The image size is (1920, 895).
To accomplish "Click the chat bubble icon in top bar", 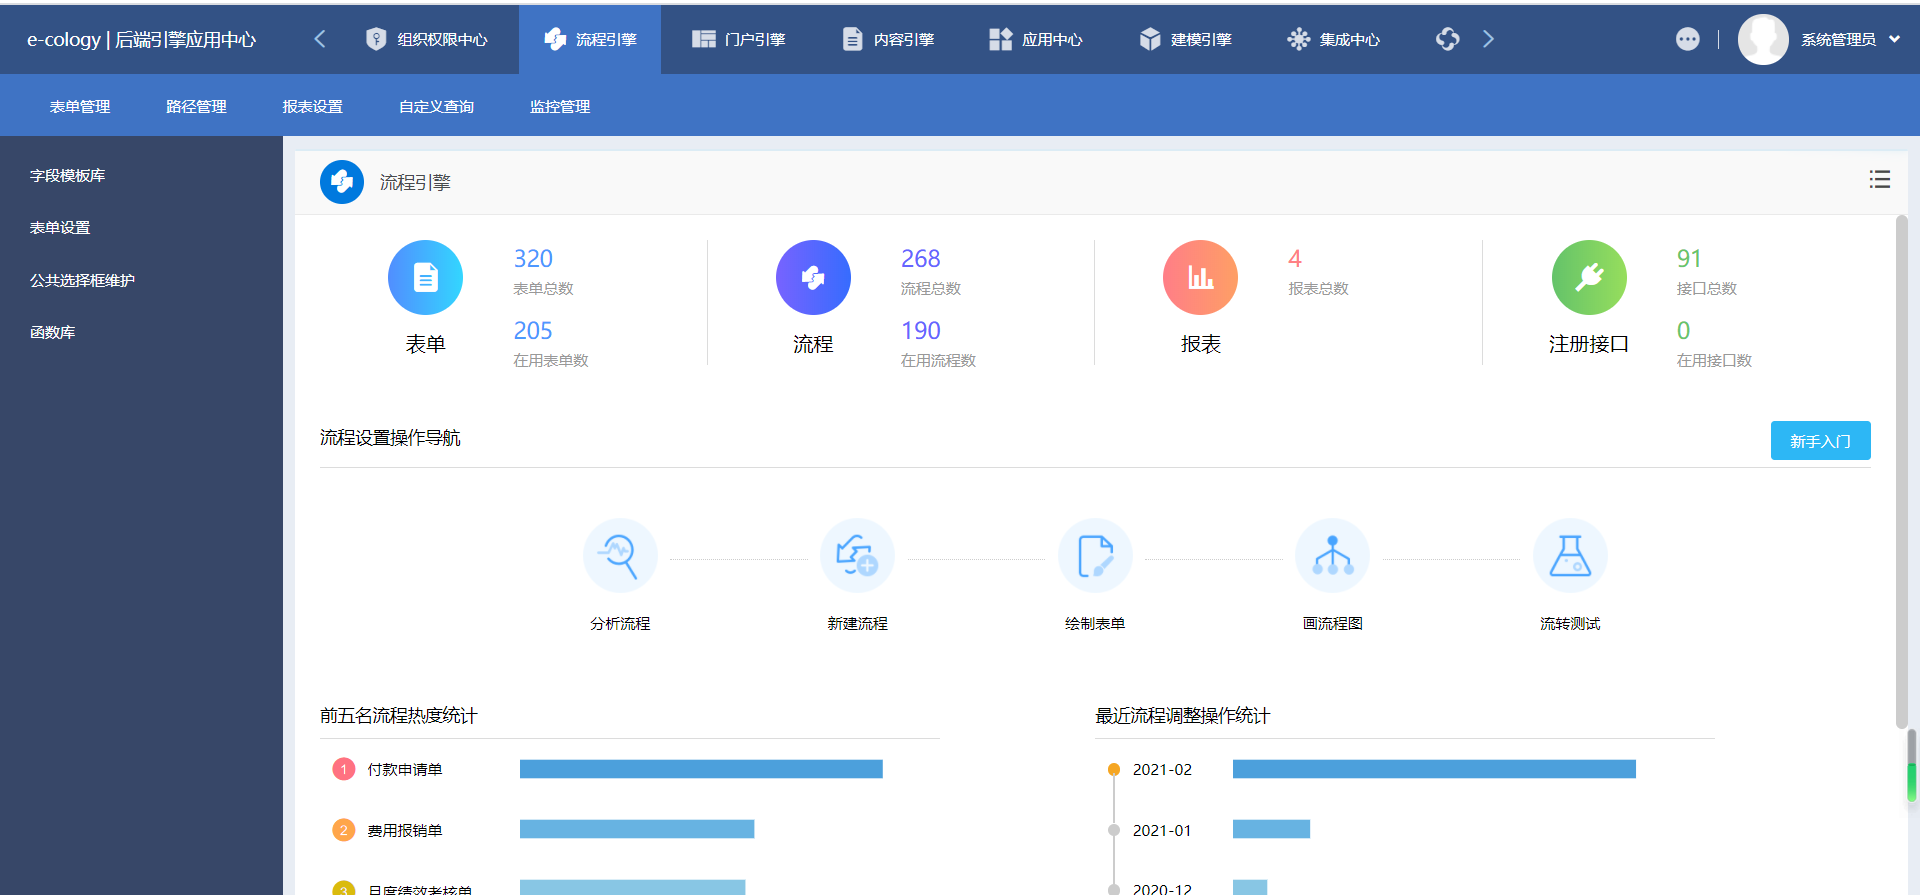I will click(1688, 39).
